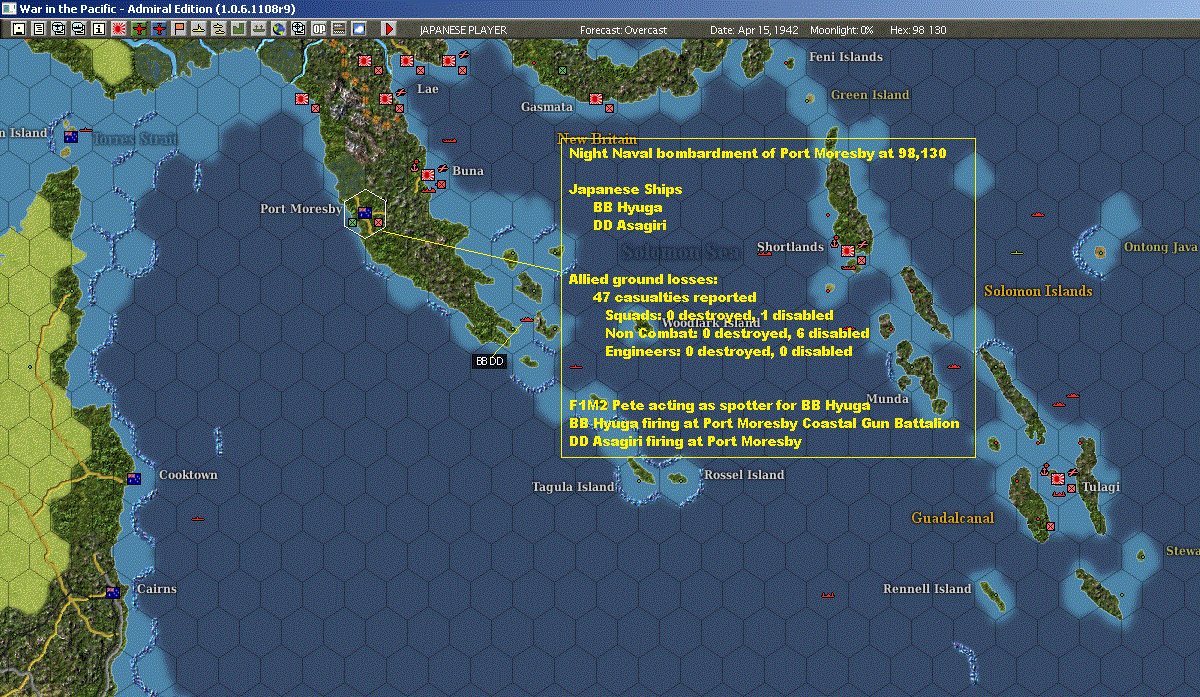Screen dimensions: 1200x697
Task: Click 'DD Asagiri firing at Port Moresby' line
Action: (685, 441)
